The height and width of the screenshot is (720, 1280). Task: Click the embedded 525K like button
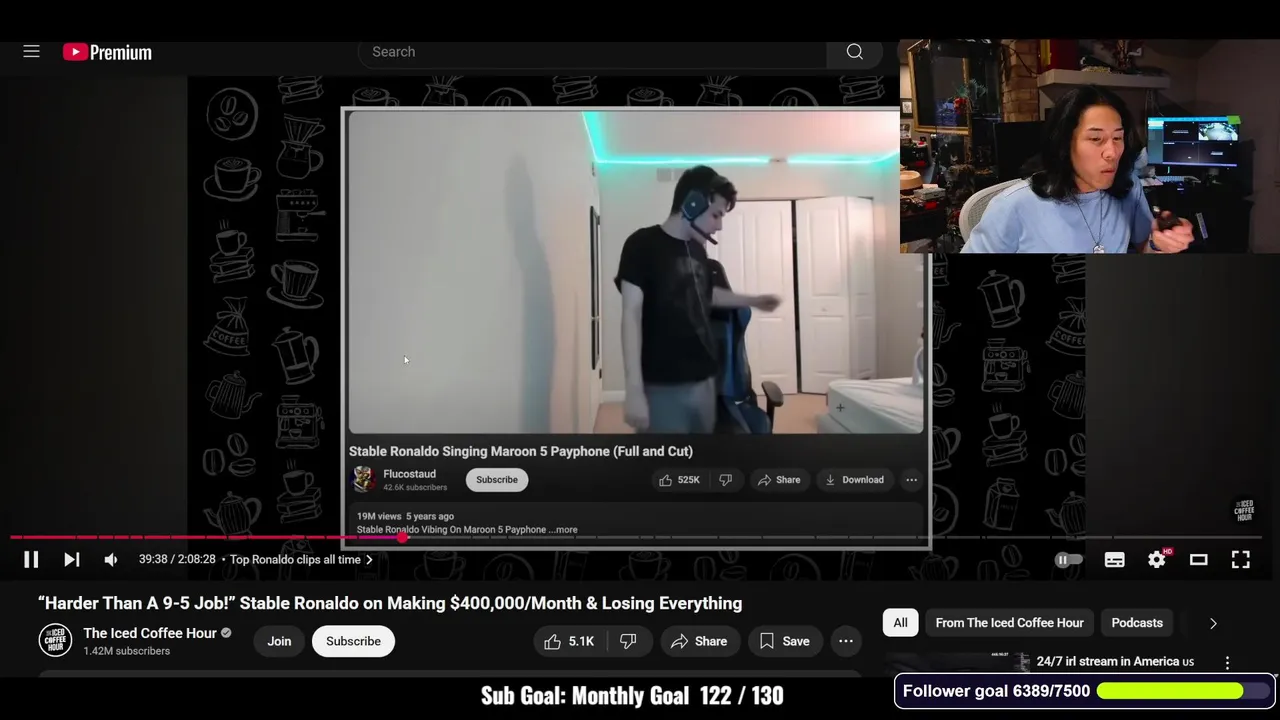[x=679, y=480]
